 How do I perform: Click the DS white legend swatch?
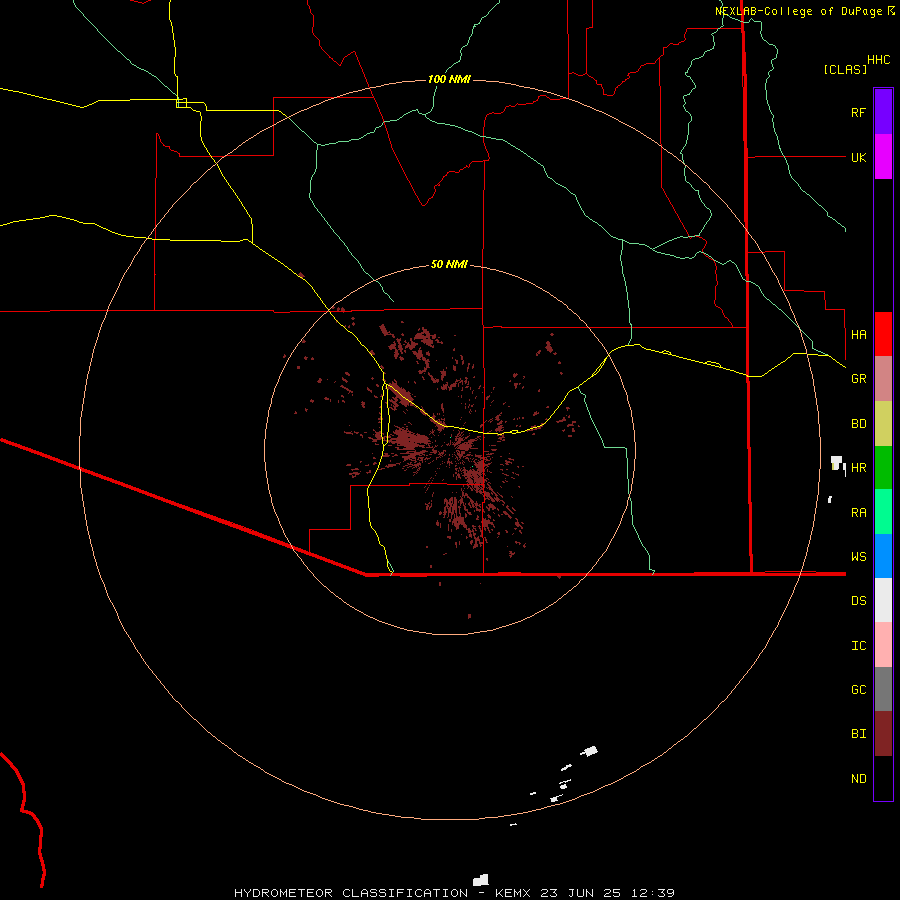pos(883,600)
